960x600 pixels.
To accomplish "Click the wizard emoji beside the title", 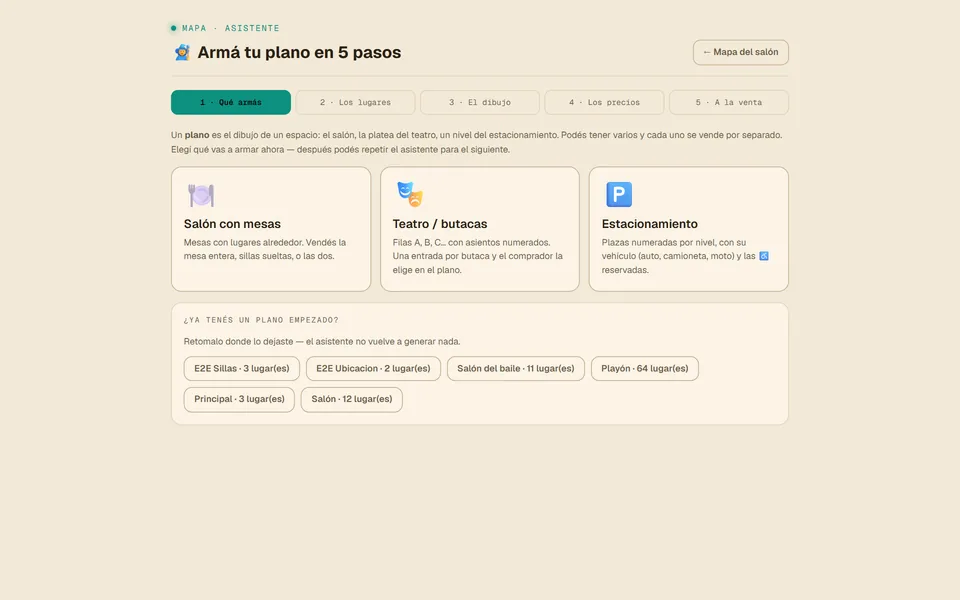I will coord(182,53).
